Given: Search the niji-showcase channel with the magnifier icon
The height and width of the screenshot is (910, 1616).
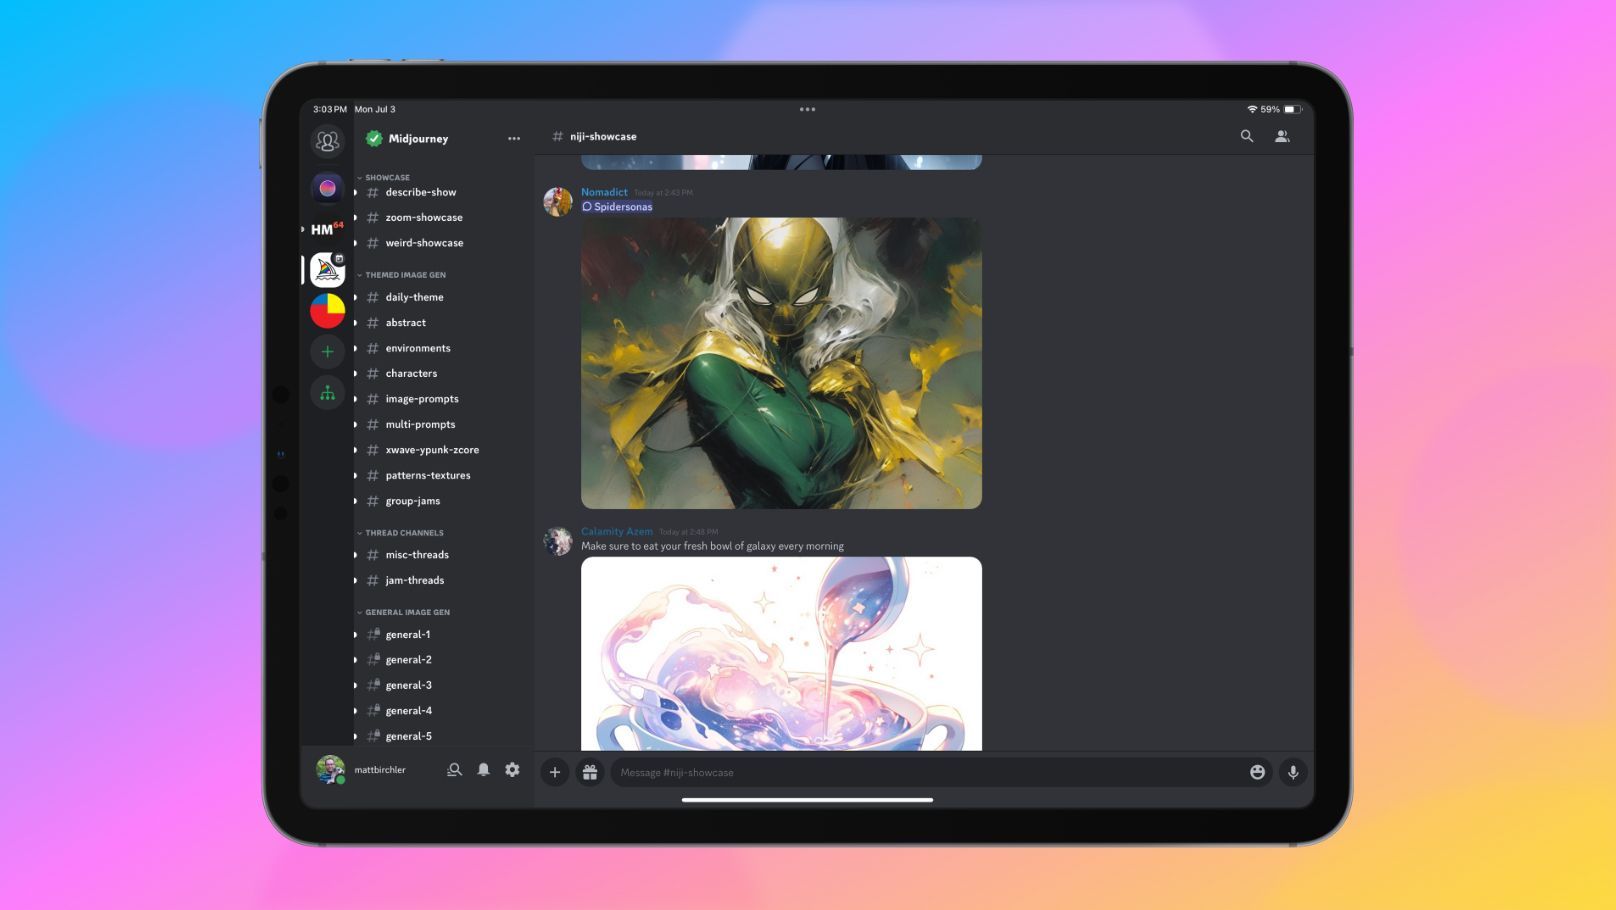Looking at the screenshot, I should [1247, 136].
